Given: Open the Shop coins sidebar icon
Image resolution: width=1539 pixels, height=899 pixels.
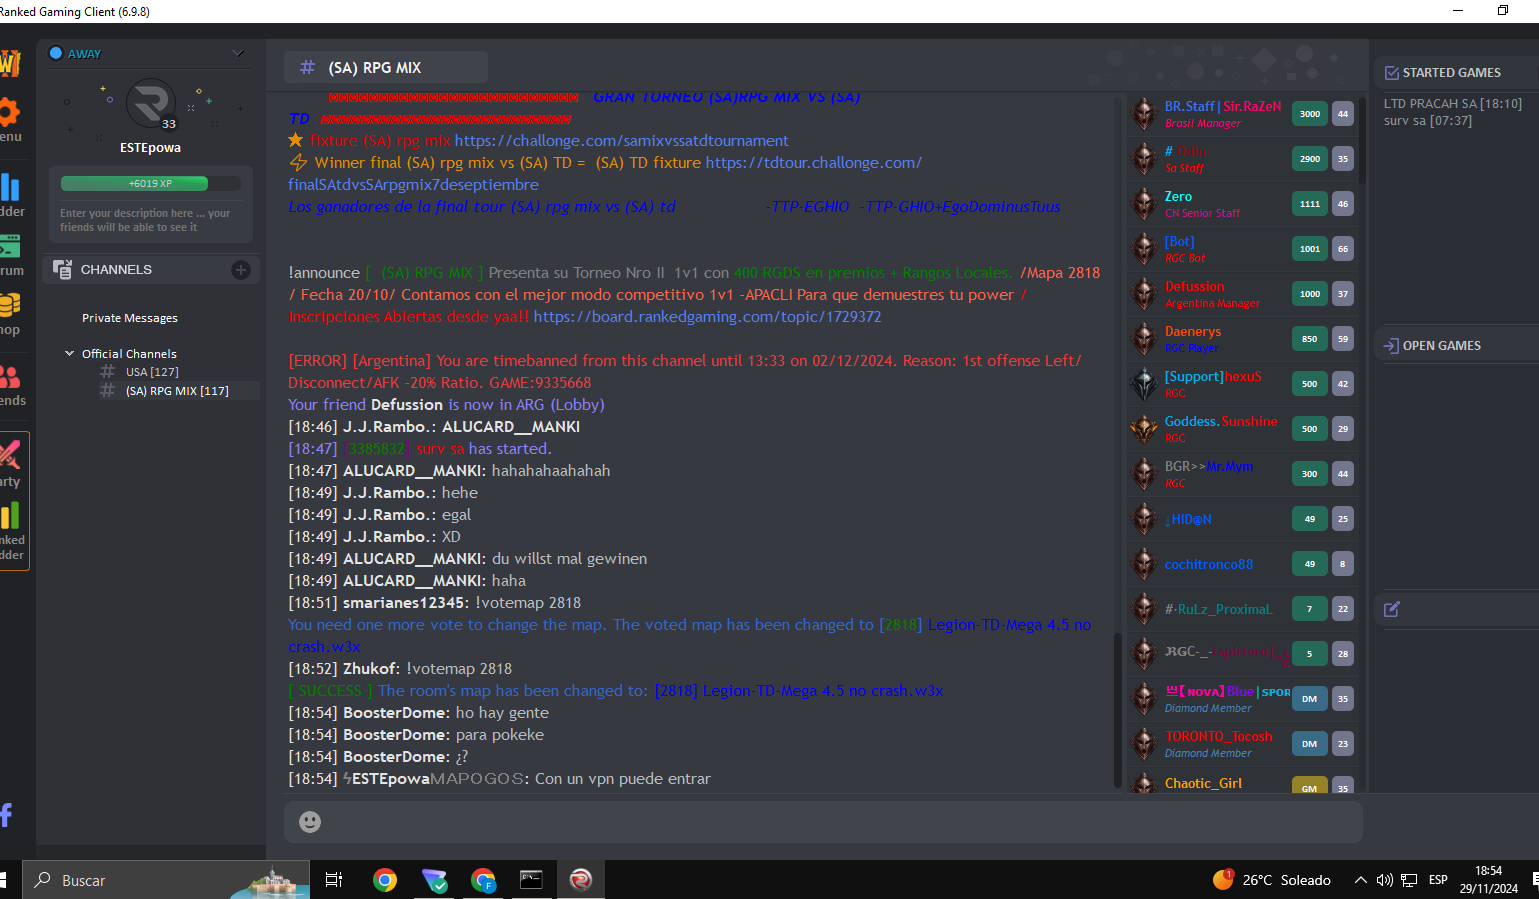Looking at the screenshot, I should (x=10, y=305).
